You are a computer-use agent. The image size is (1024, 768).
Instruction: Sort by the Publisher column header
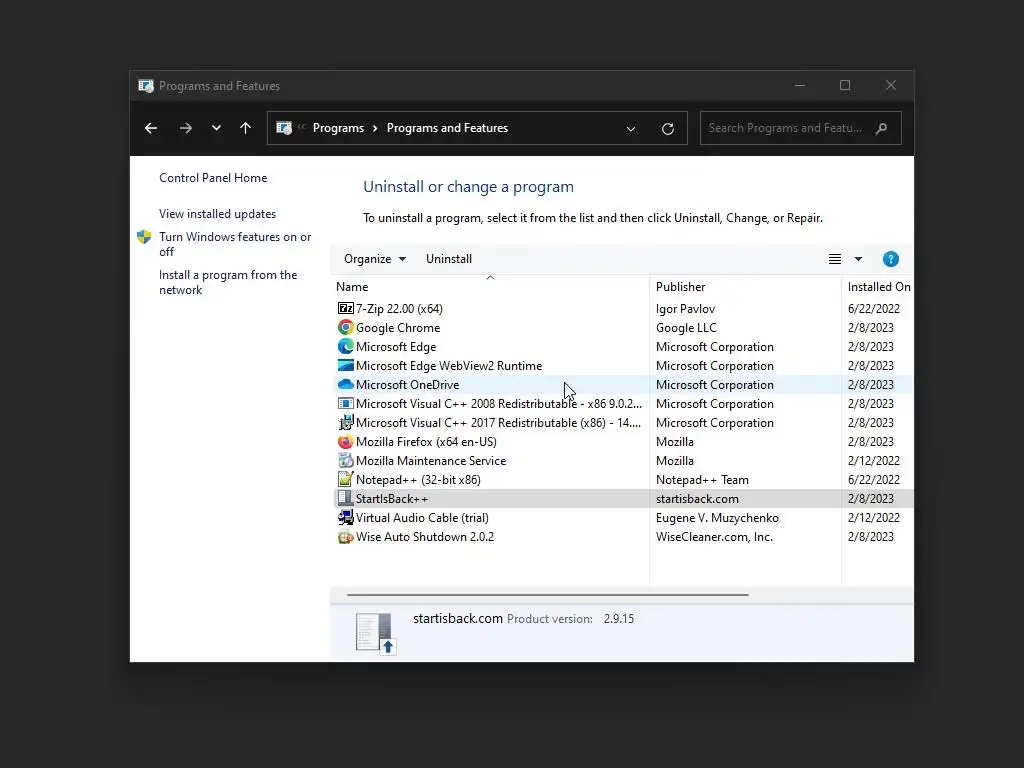[745, 287]
